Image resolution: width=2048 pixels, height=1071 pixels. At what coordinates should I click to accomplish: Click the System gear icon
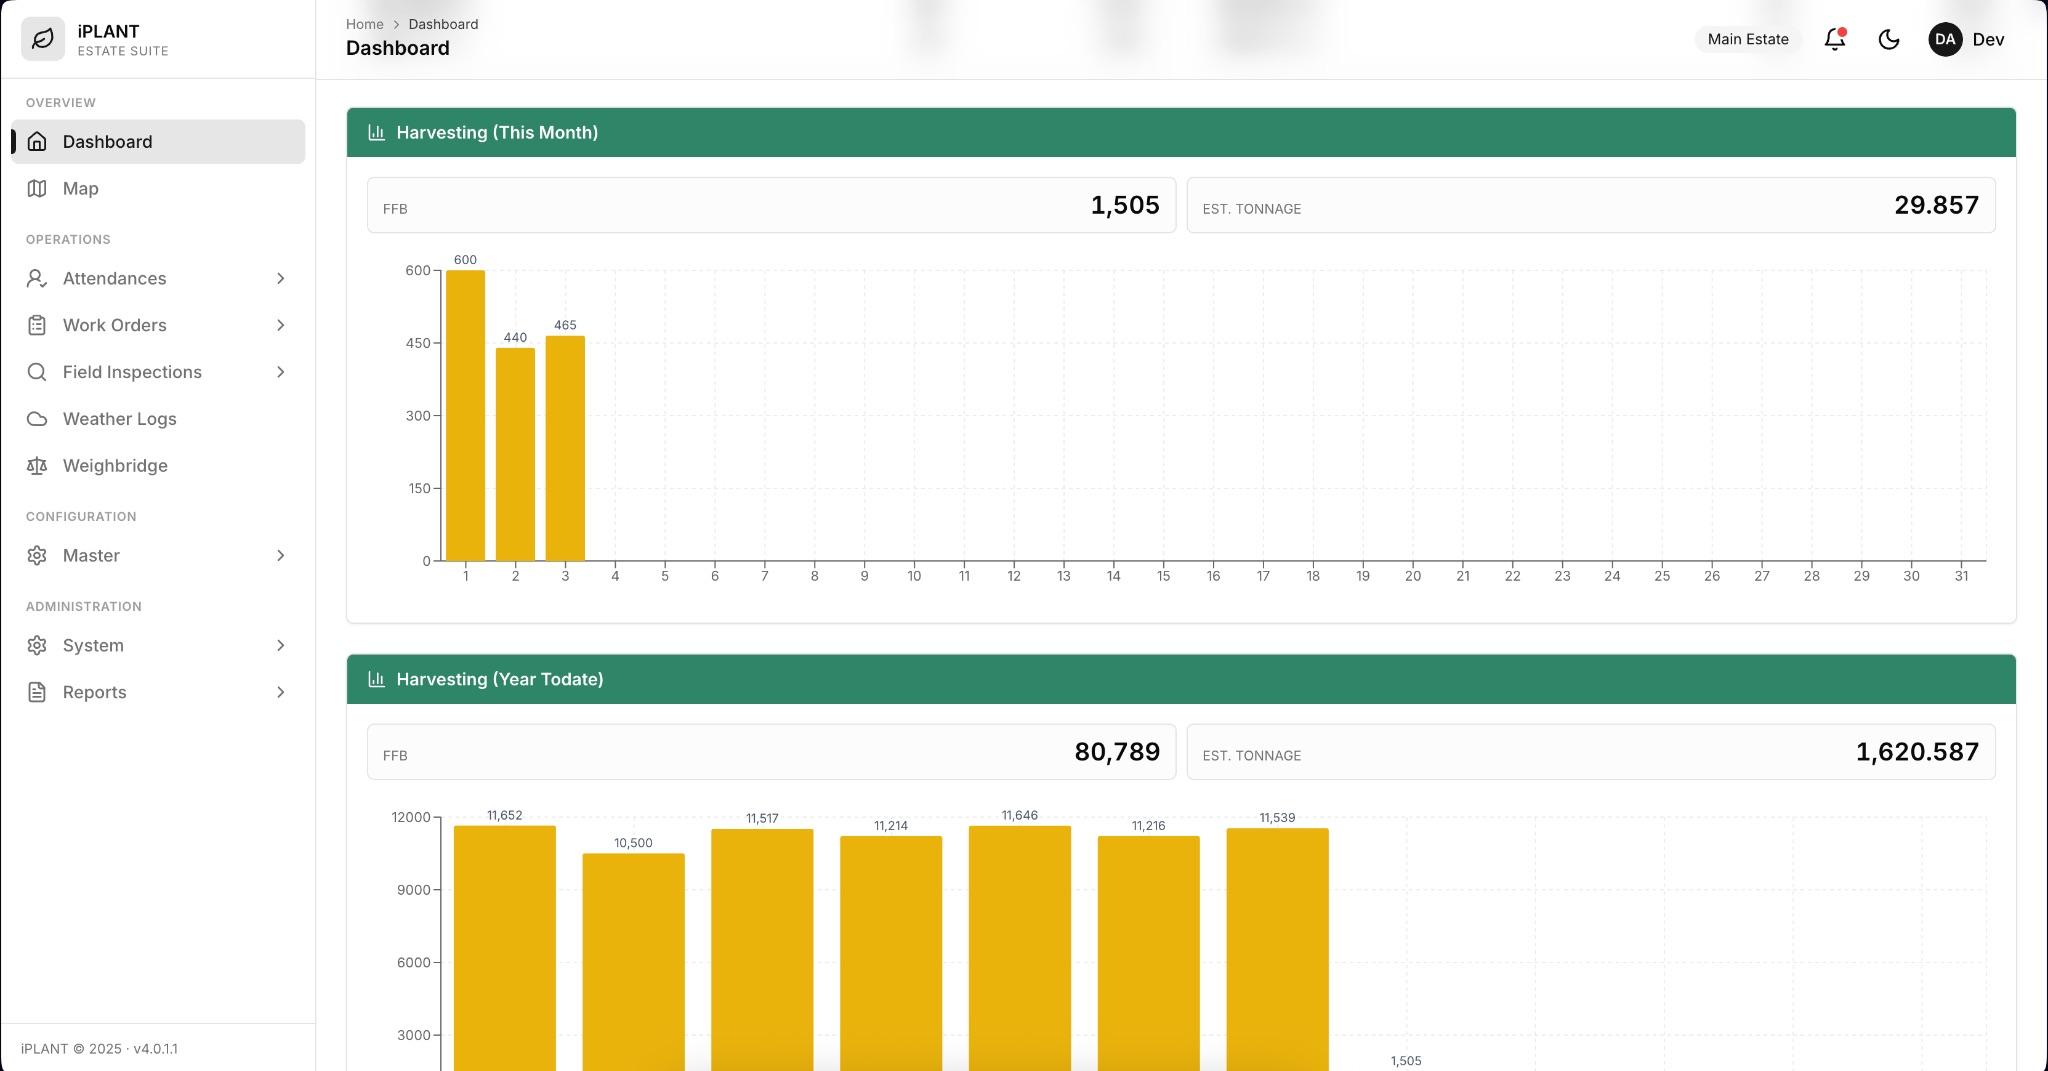tap(37, 646)
